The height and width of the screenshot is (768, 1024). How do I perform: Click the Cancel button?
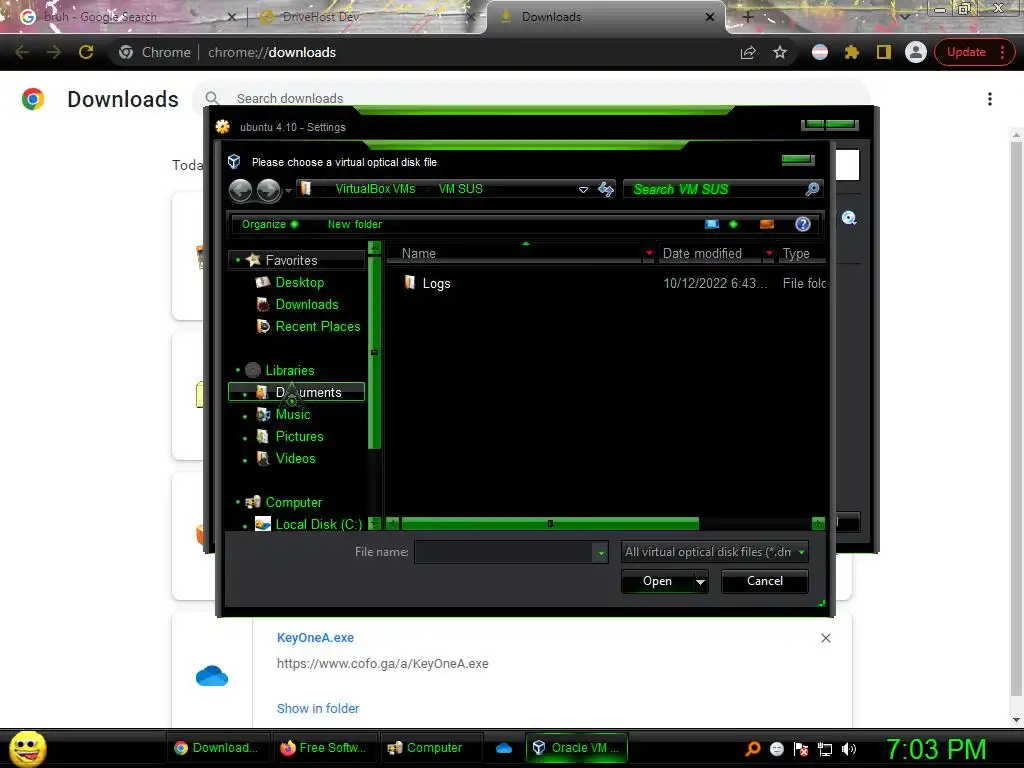pos(765,581)
